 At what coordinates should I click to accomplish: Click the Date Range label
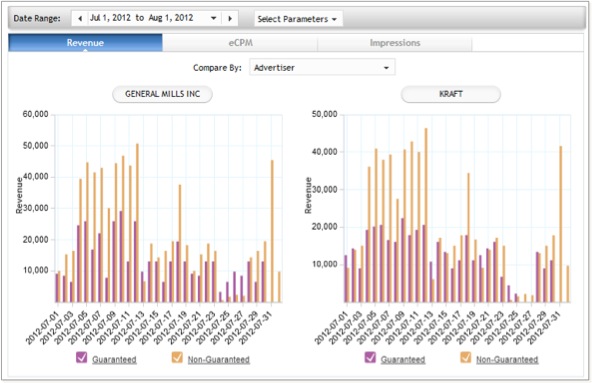(37, 18)
